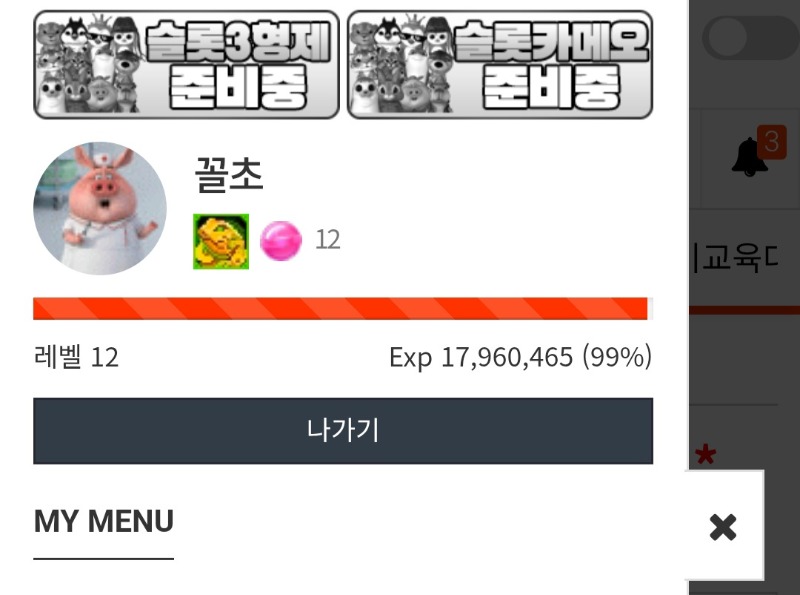Click the username 꼴초
The image size is (800, 595).
[x=229, y=175]
